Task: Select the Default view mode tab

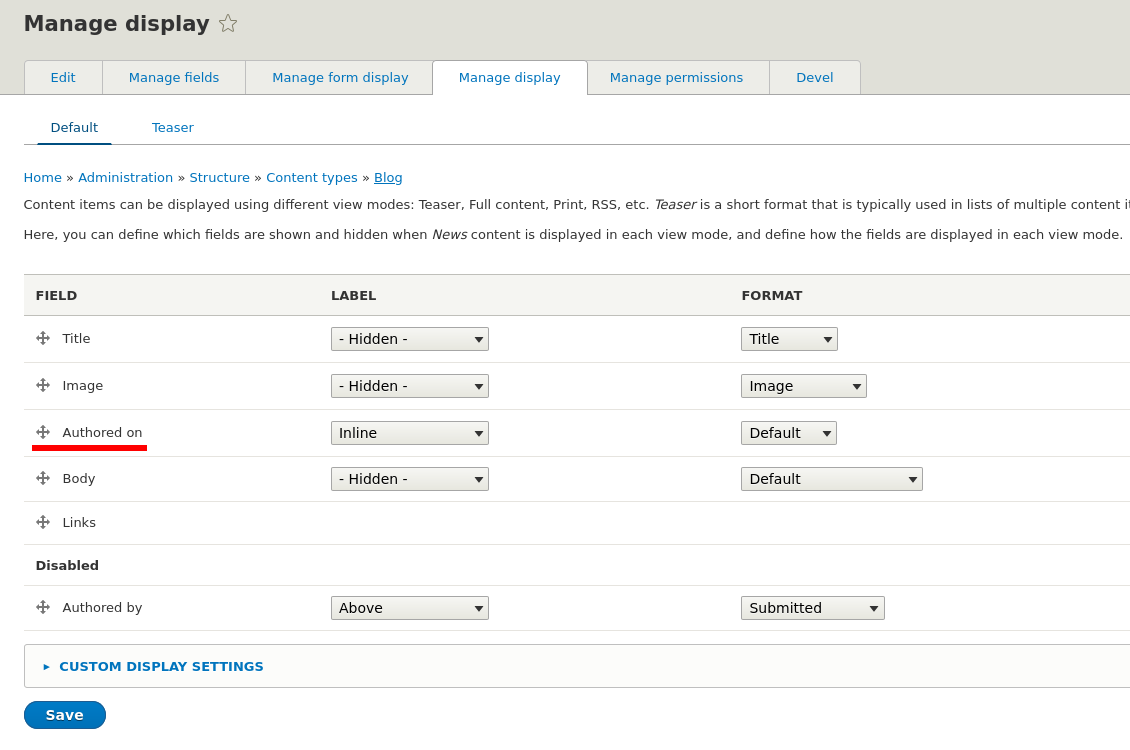Action: tap(74, 128)
